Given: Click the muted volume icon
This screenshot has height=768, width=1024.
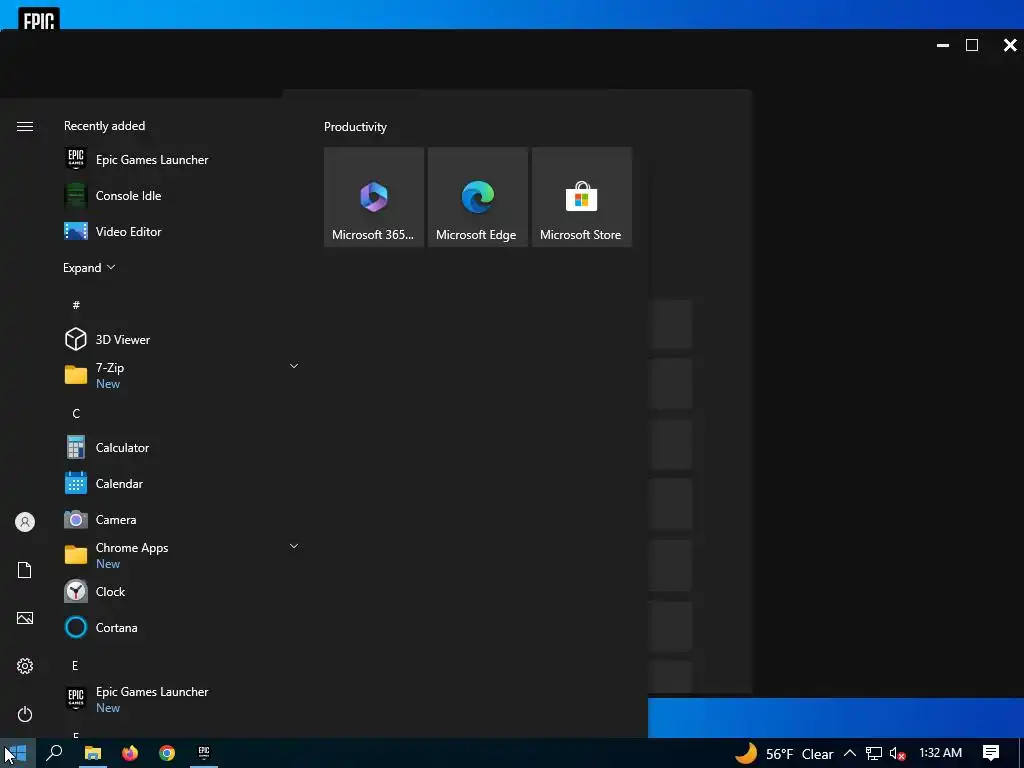Looking at the screenshot, I should [897, 754].
